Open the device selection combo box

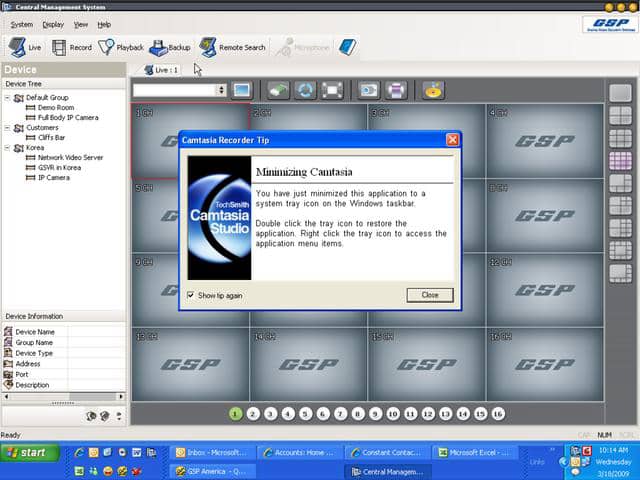pyautogui.click(x=221, y=90)
